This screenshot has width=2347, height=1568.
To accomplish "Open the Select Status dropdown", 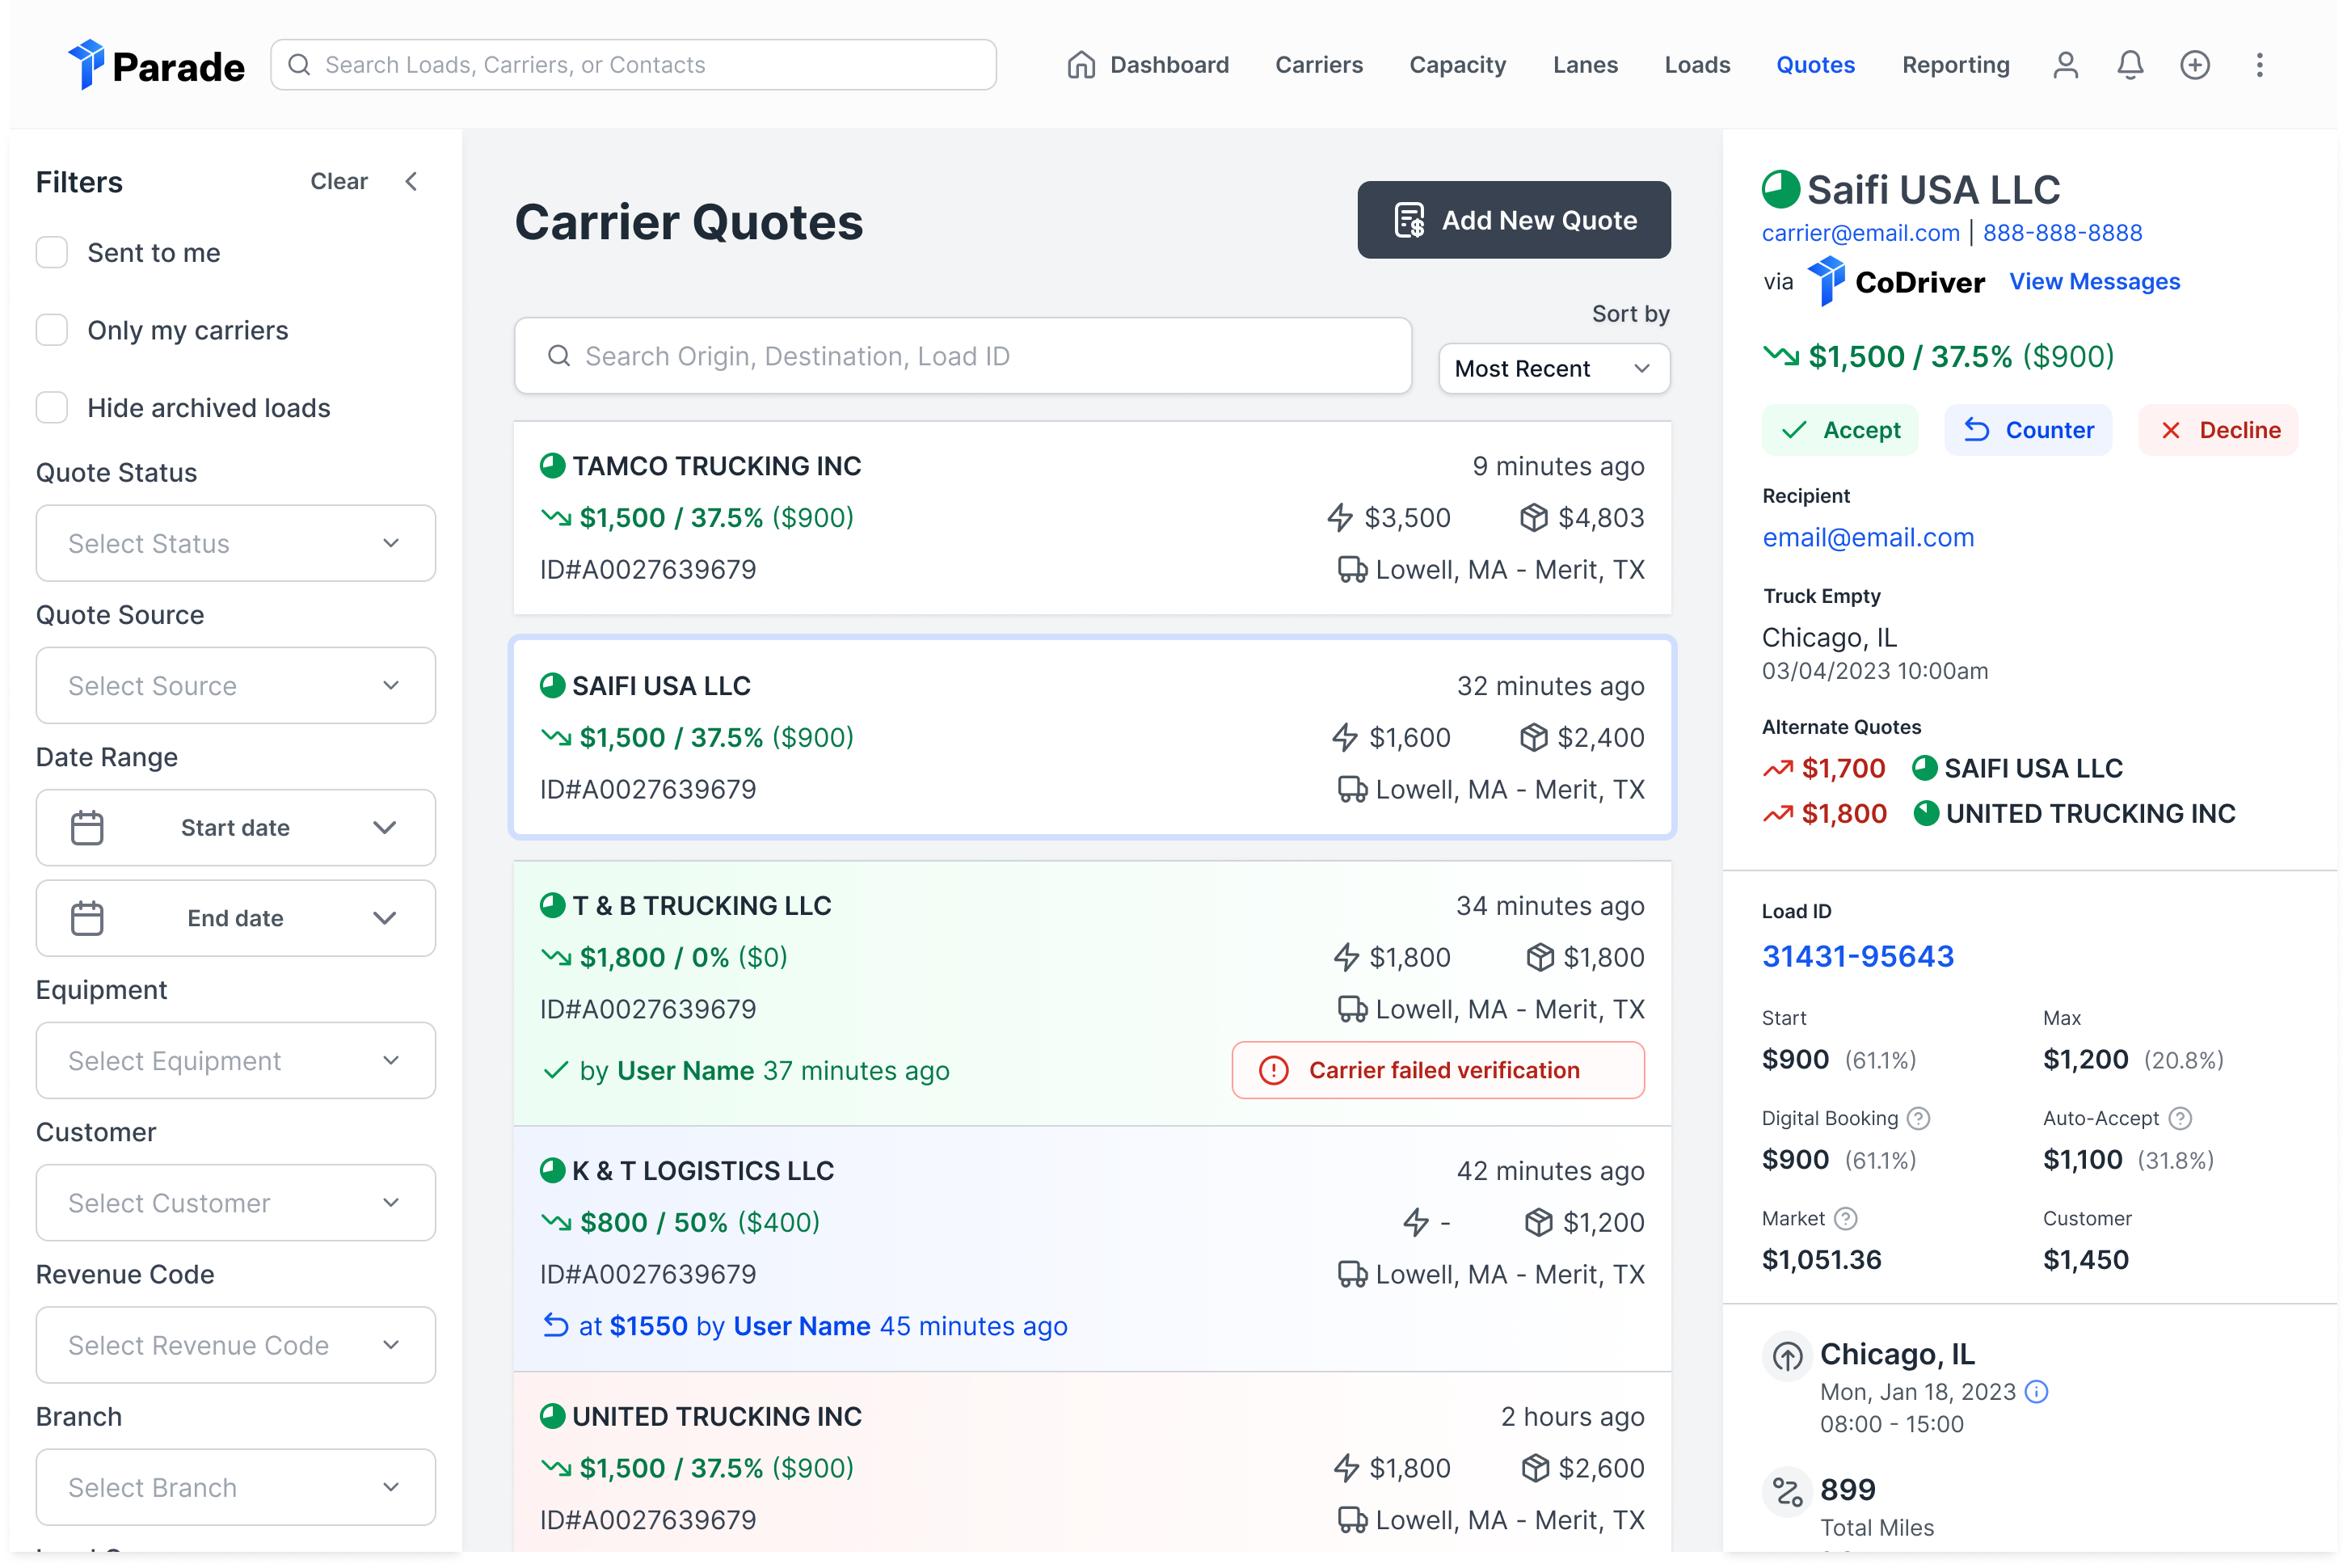I will click(236, 543).
